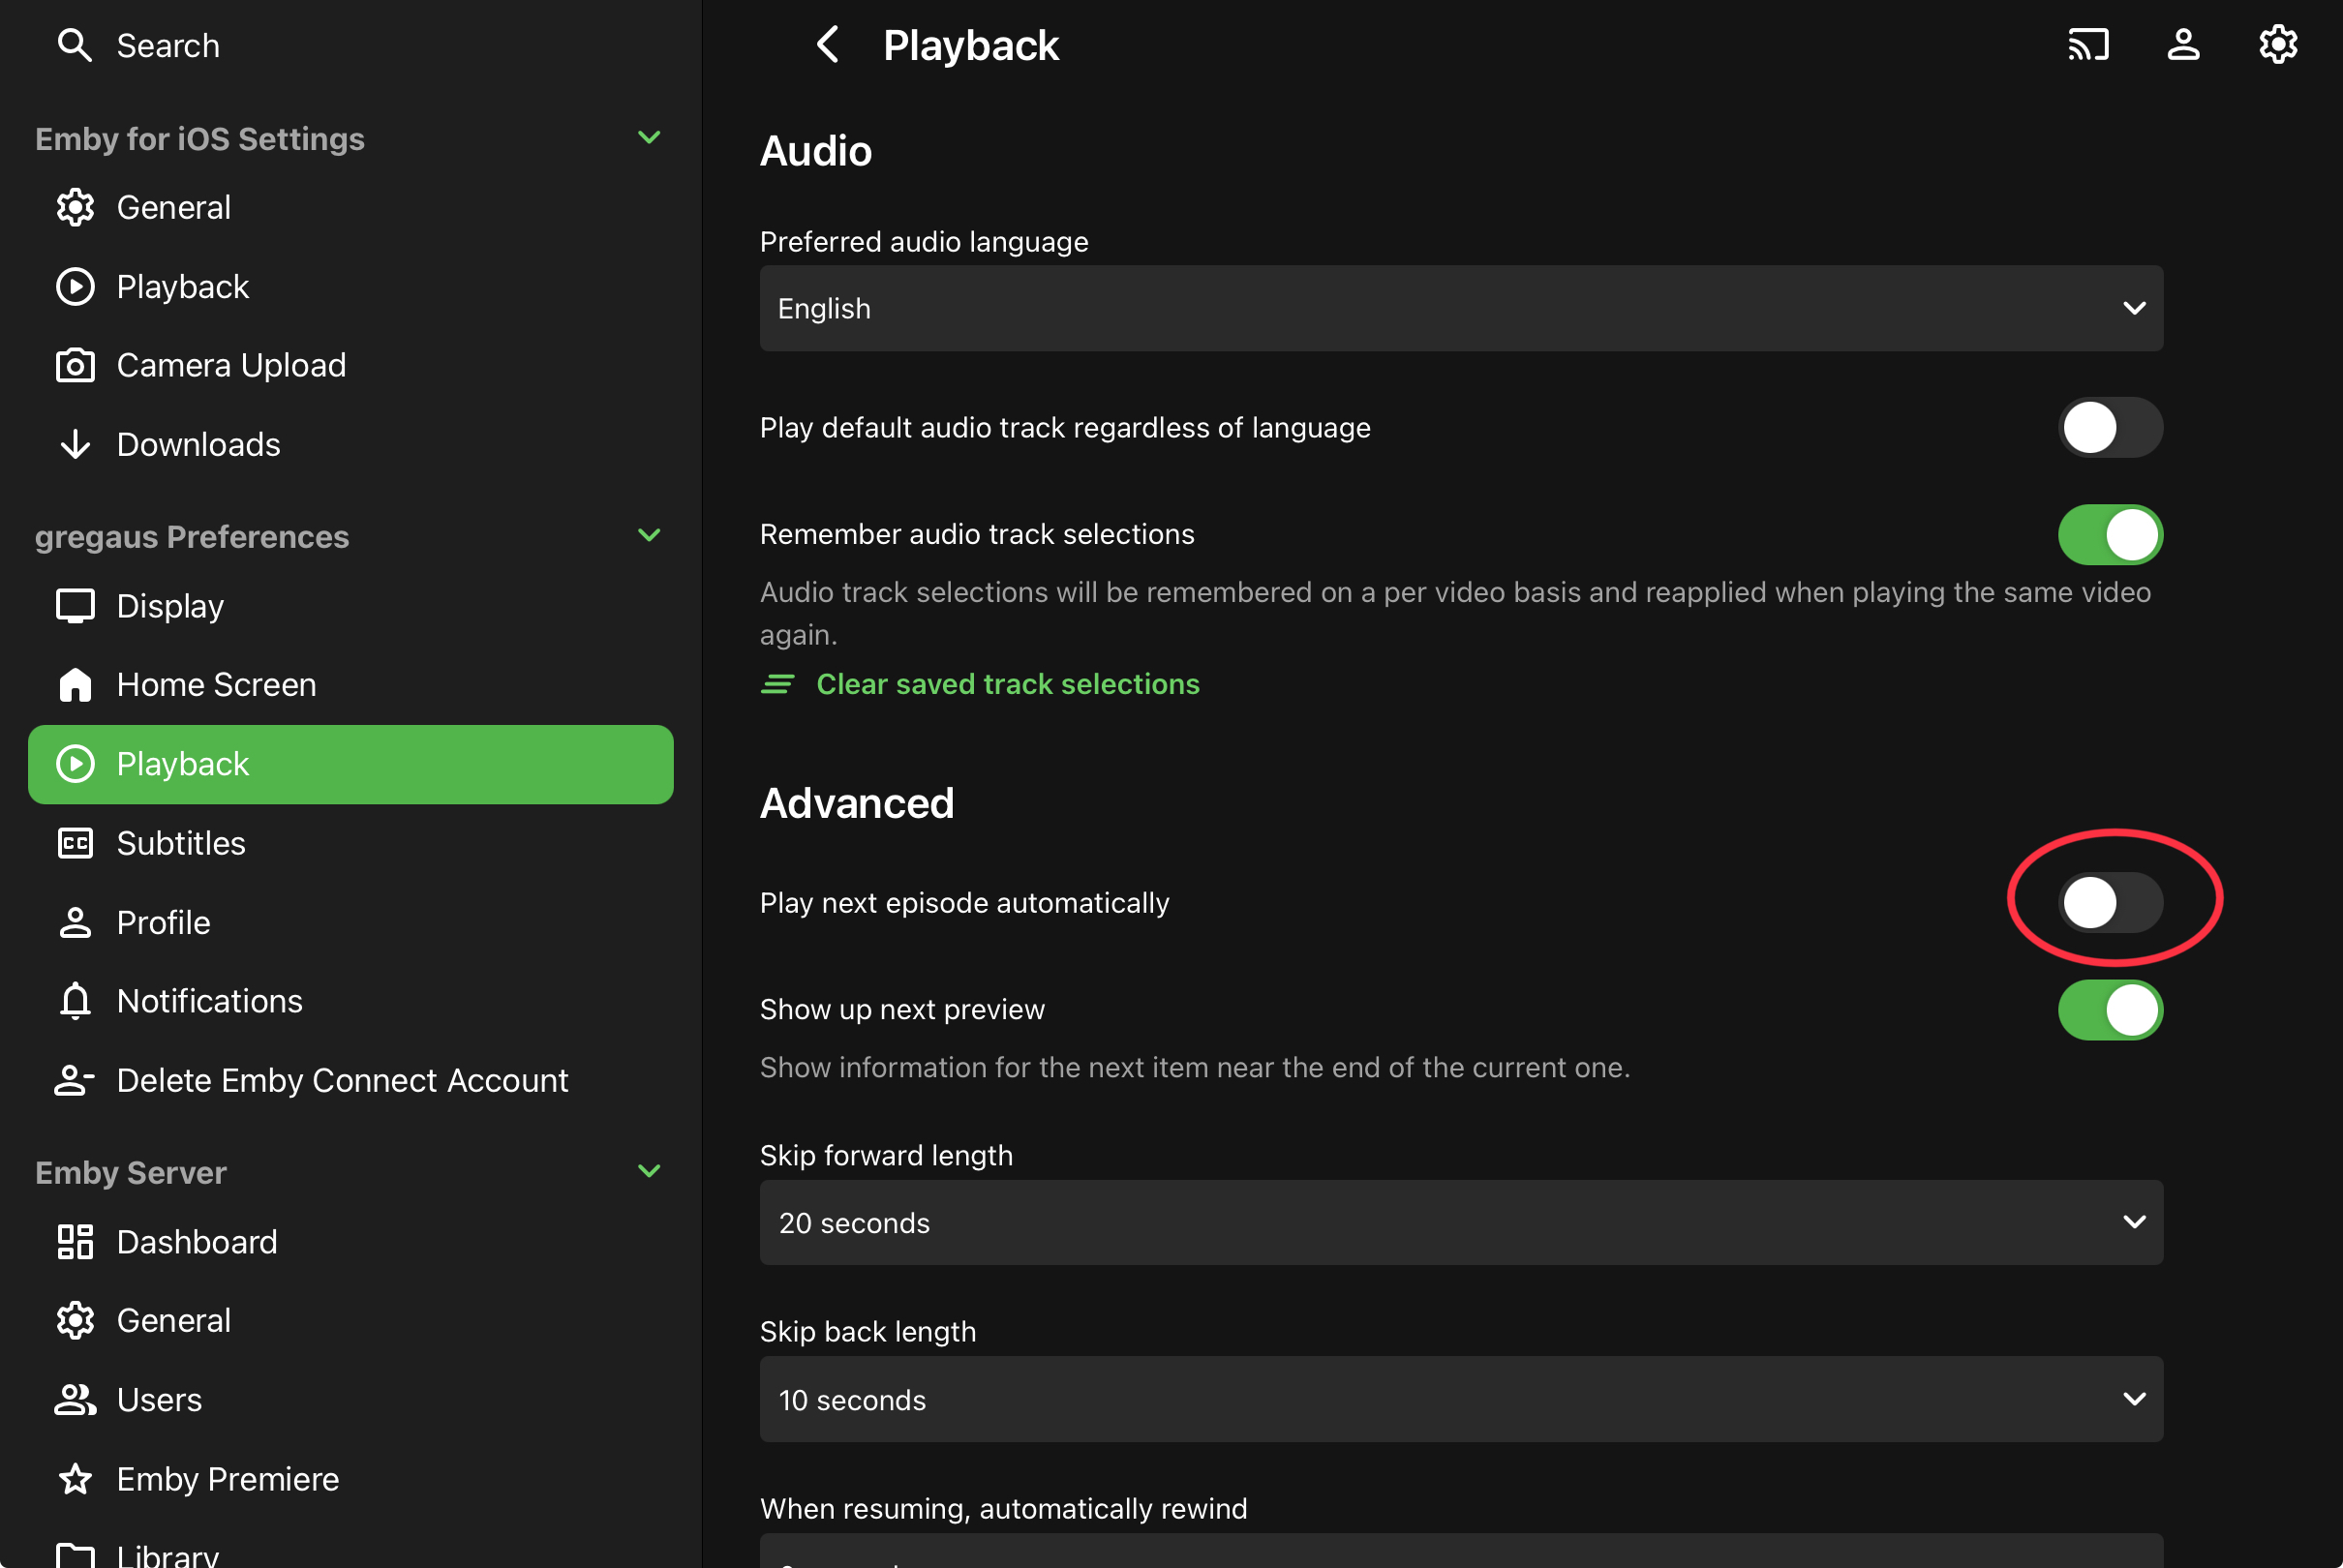This screenshot has width=2343, height=1568.
Task: Collapse the Emby for iOS Settings section
Action: click(x=649, y=138)
